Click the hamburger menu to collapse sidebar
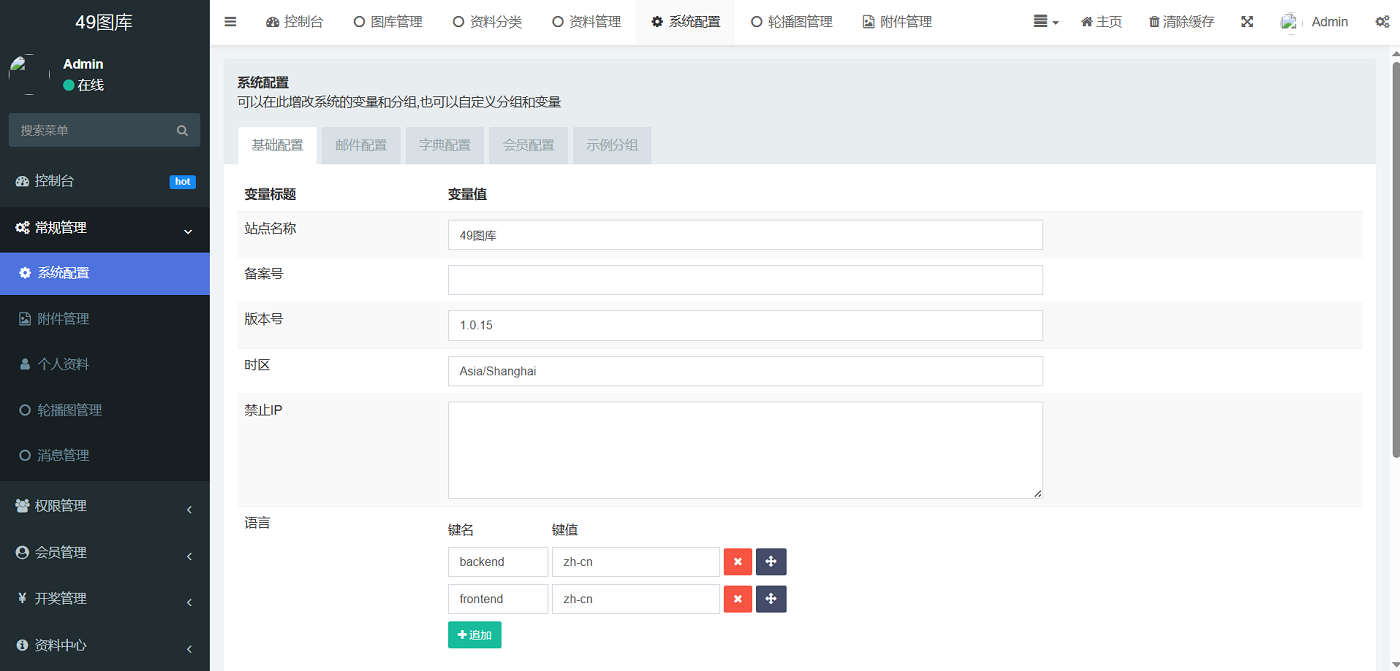This screenshot has width=1400, height=671. pos(229,21)
